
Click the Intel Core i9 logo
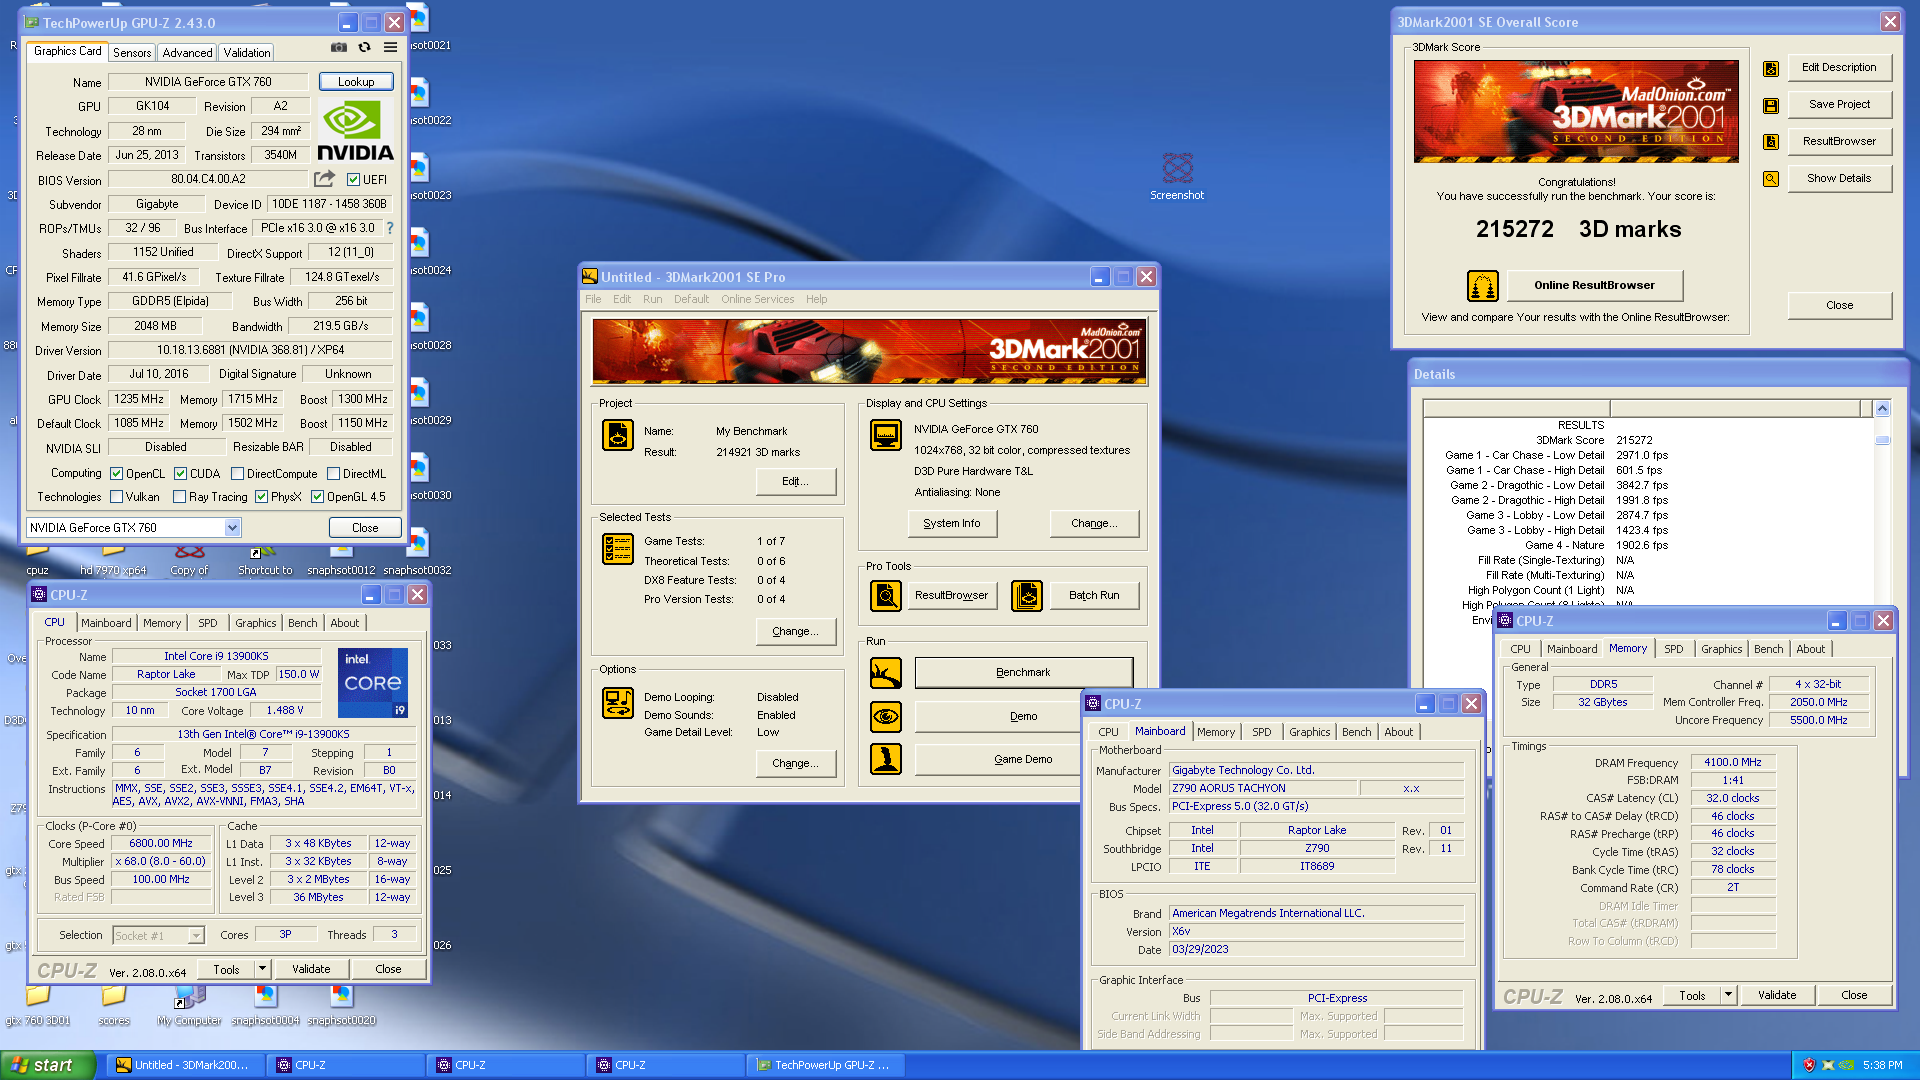click(x=373, y=683)
